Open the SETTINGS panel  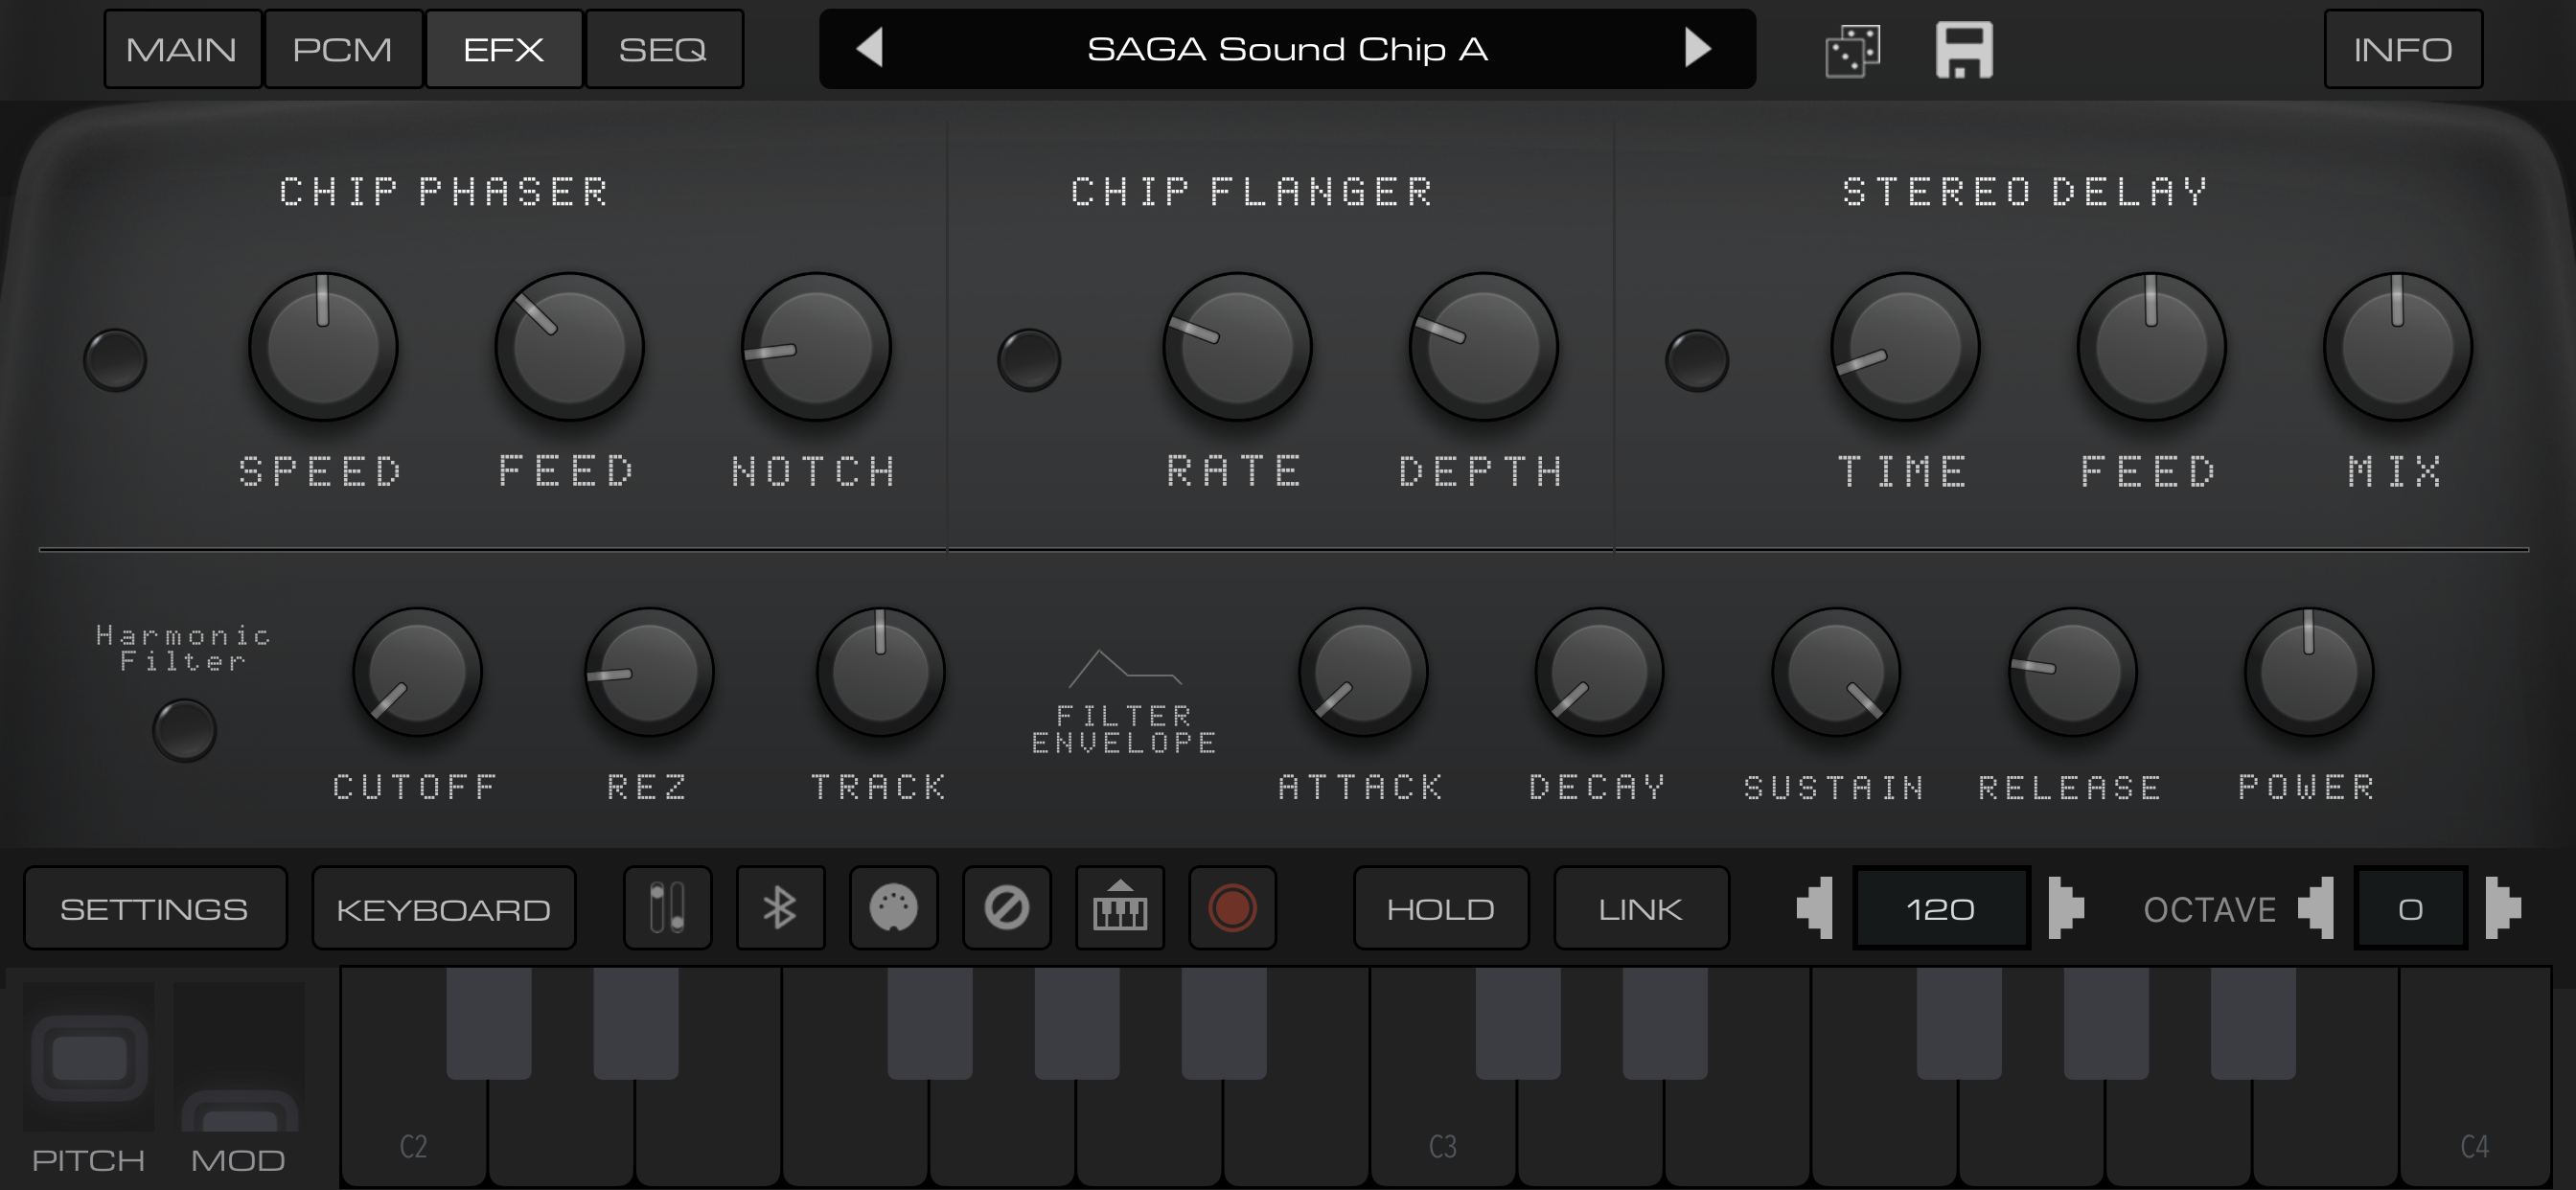(x=155, y=907)
